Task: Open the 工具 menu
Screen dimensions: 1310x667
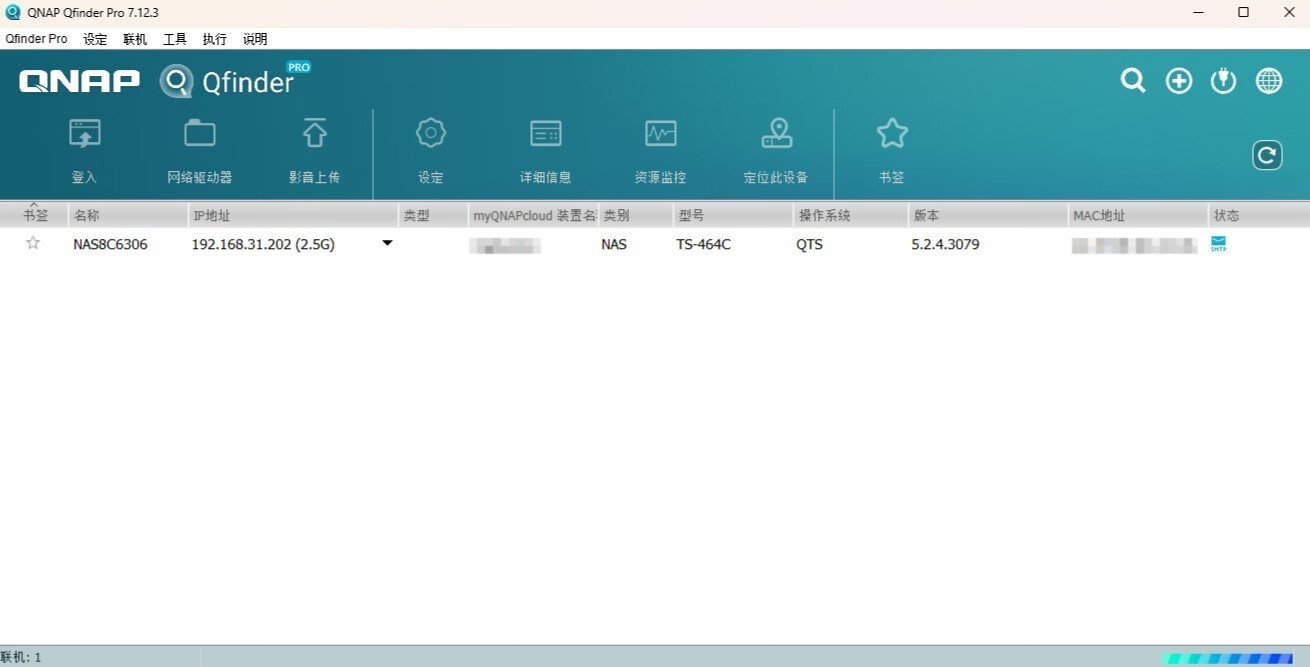Action: pyautogui.click(x=175, y=39)
